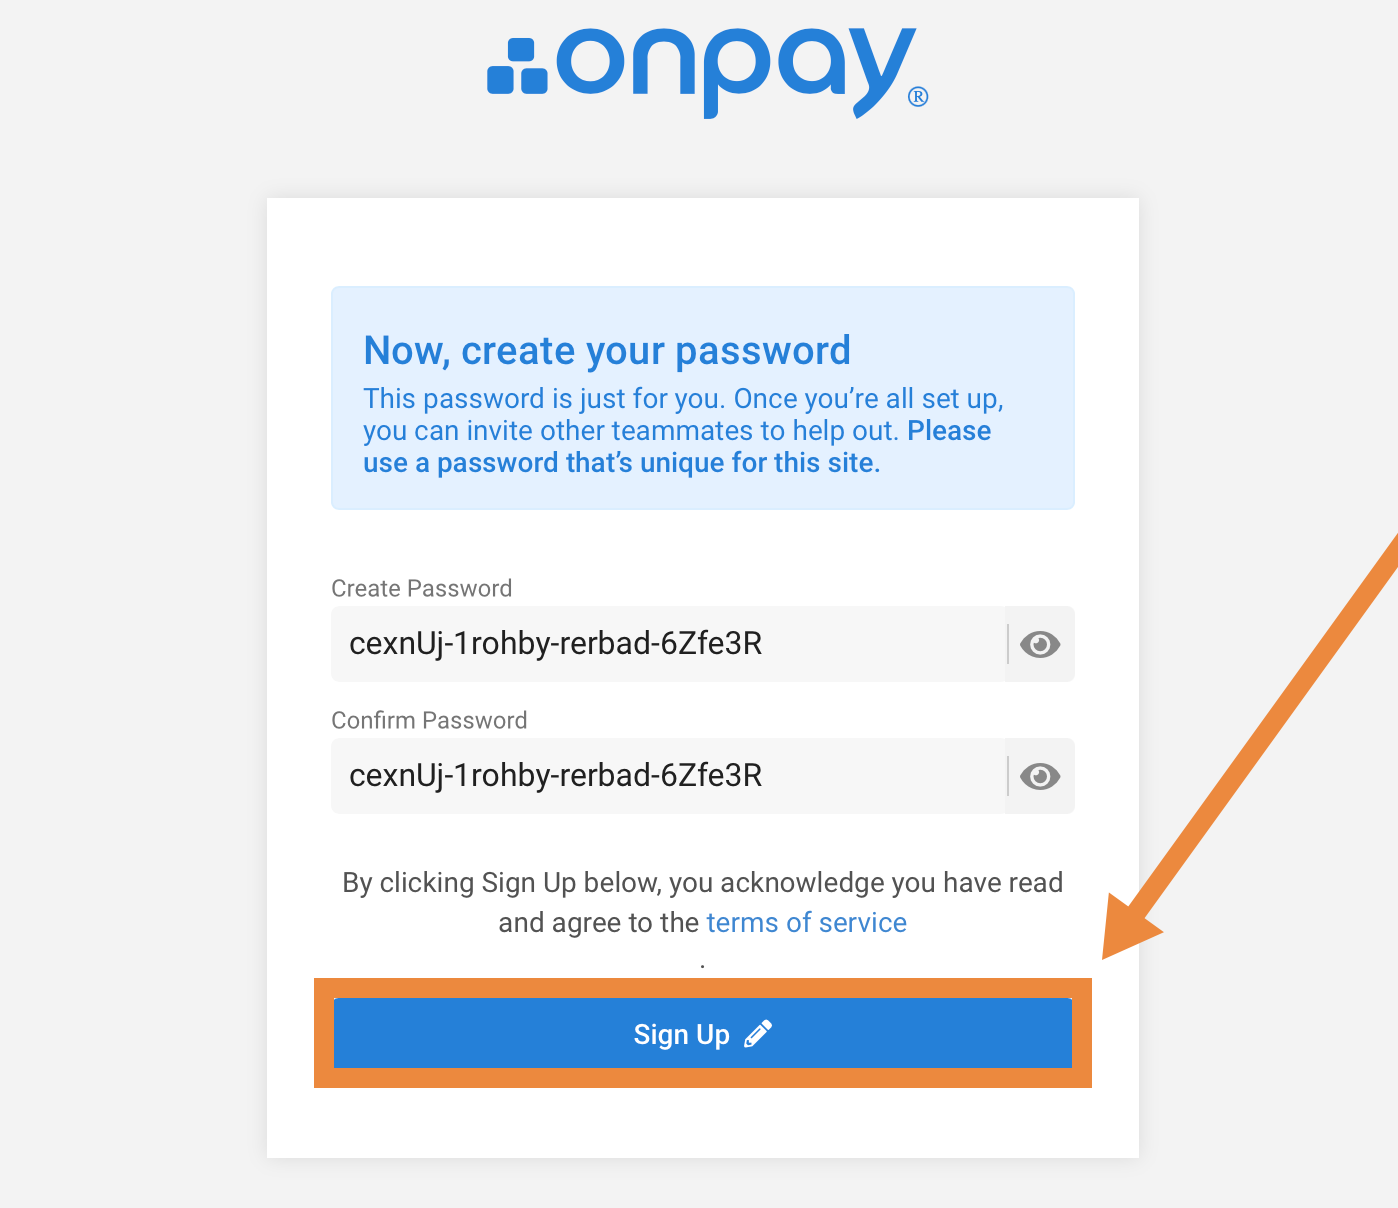
Task: Click the pencil icon on Sign Up
Action: 758,1033
